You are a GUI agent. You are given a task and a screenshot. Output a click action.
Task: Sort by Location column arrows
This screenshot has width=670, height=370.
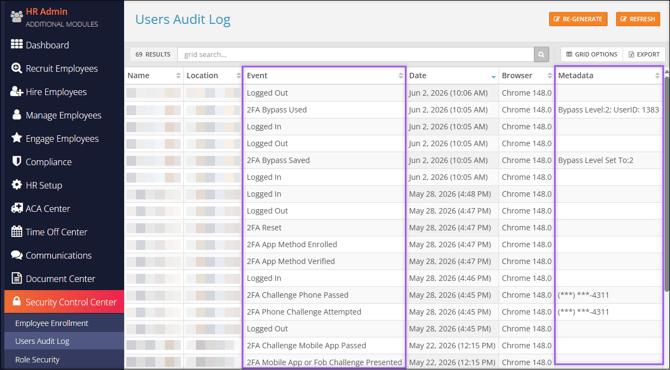238,76
